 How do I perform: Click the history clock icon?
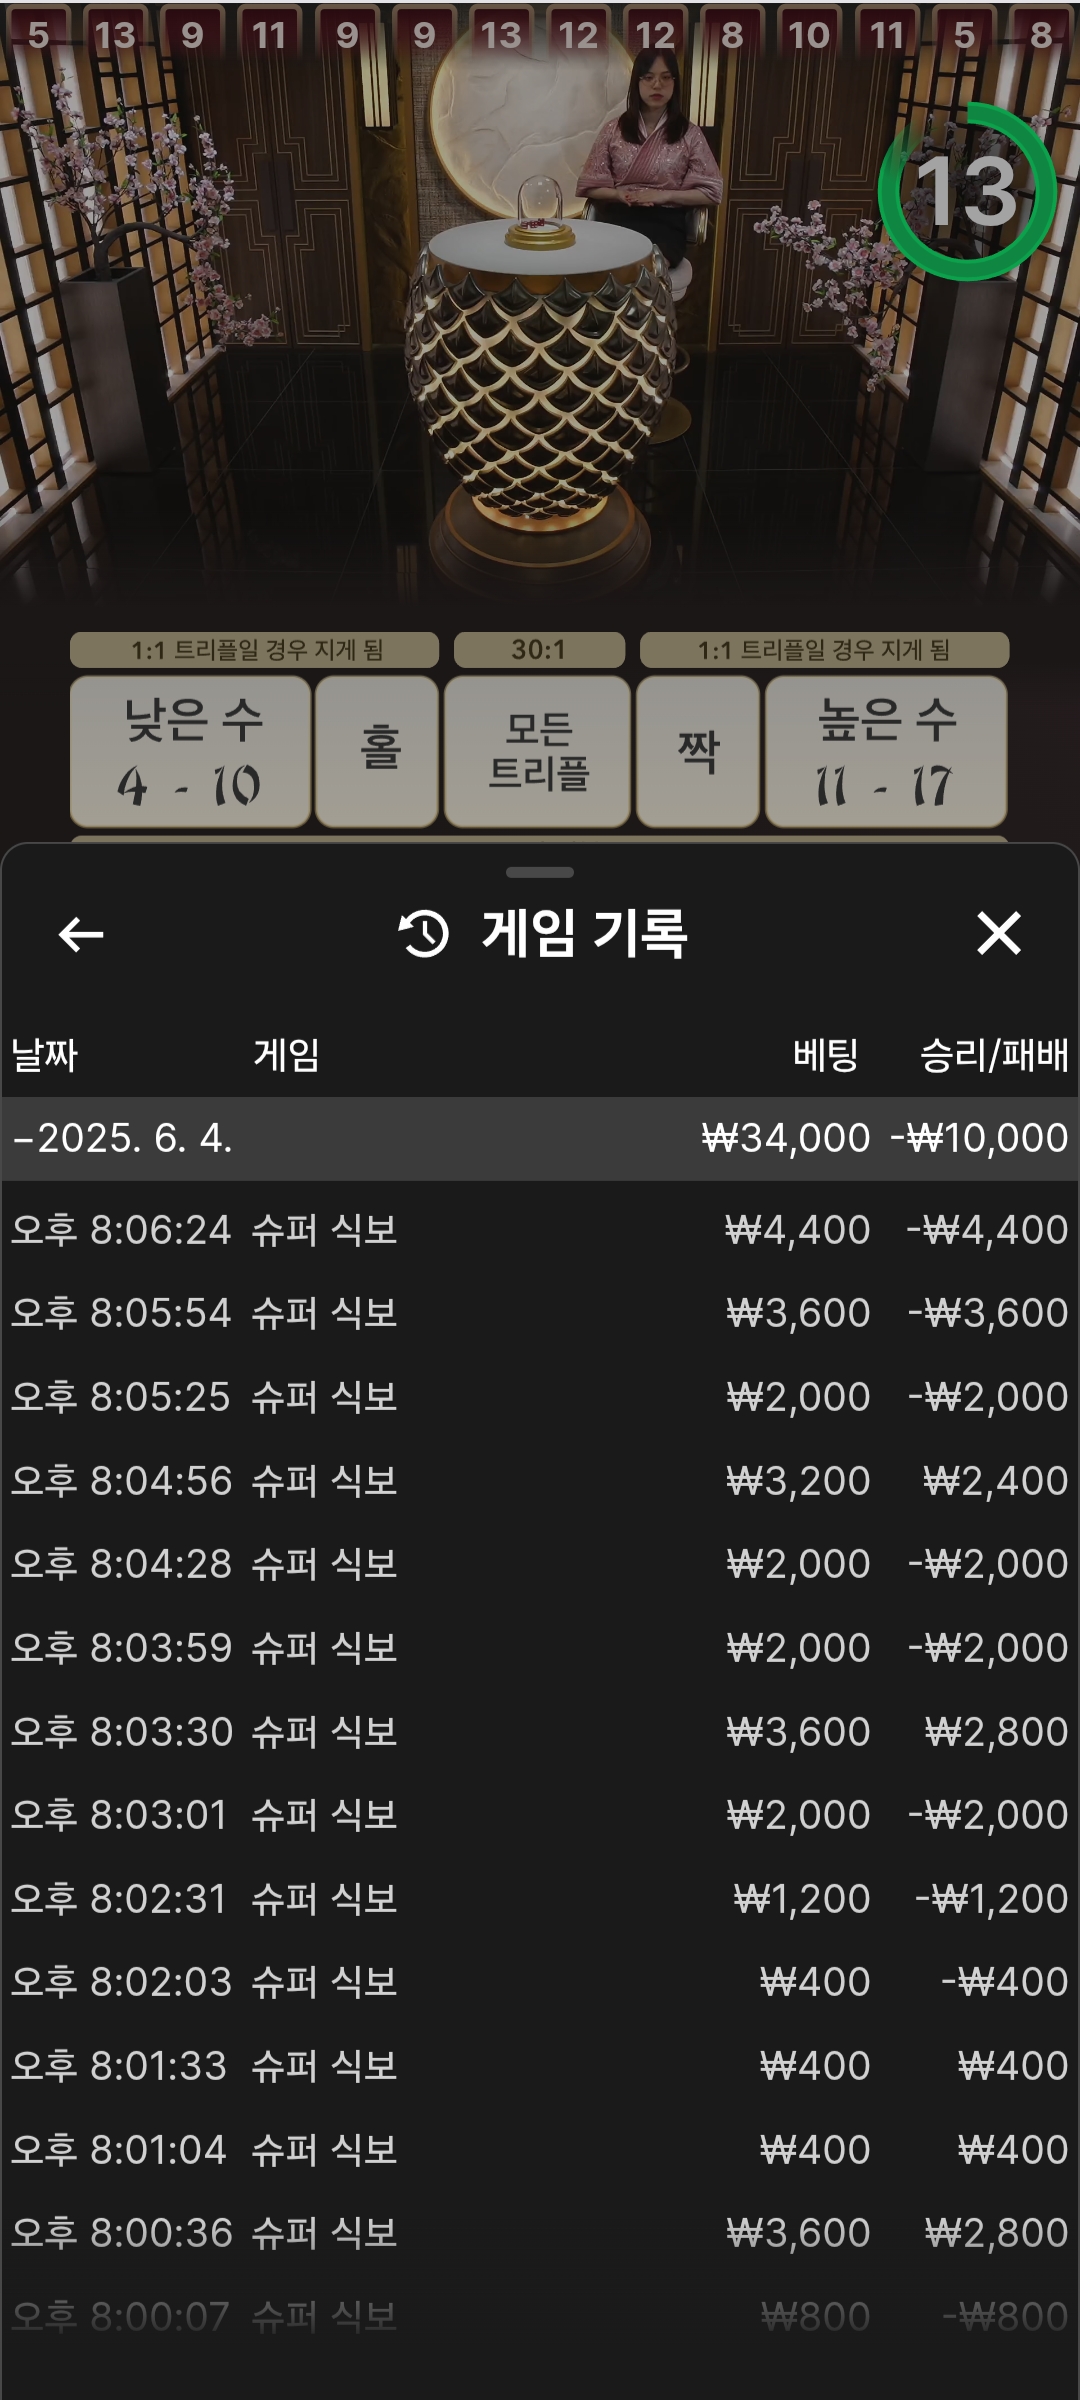pos(424,934)
